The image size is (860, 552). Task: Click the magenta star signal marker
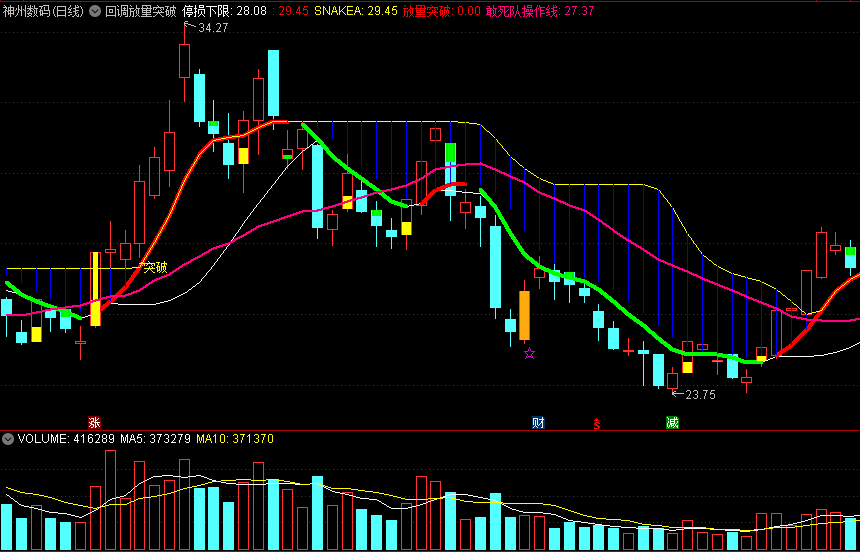point(529,353)
